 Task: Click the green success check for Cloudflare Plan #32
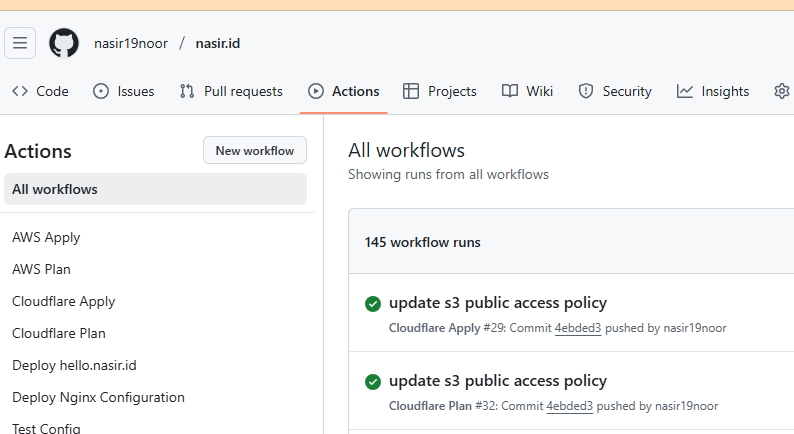coord(373,382)
